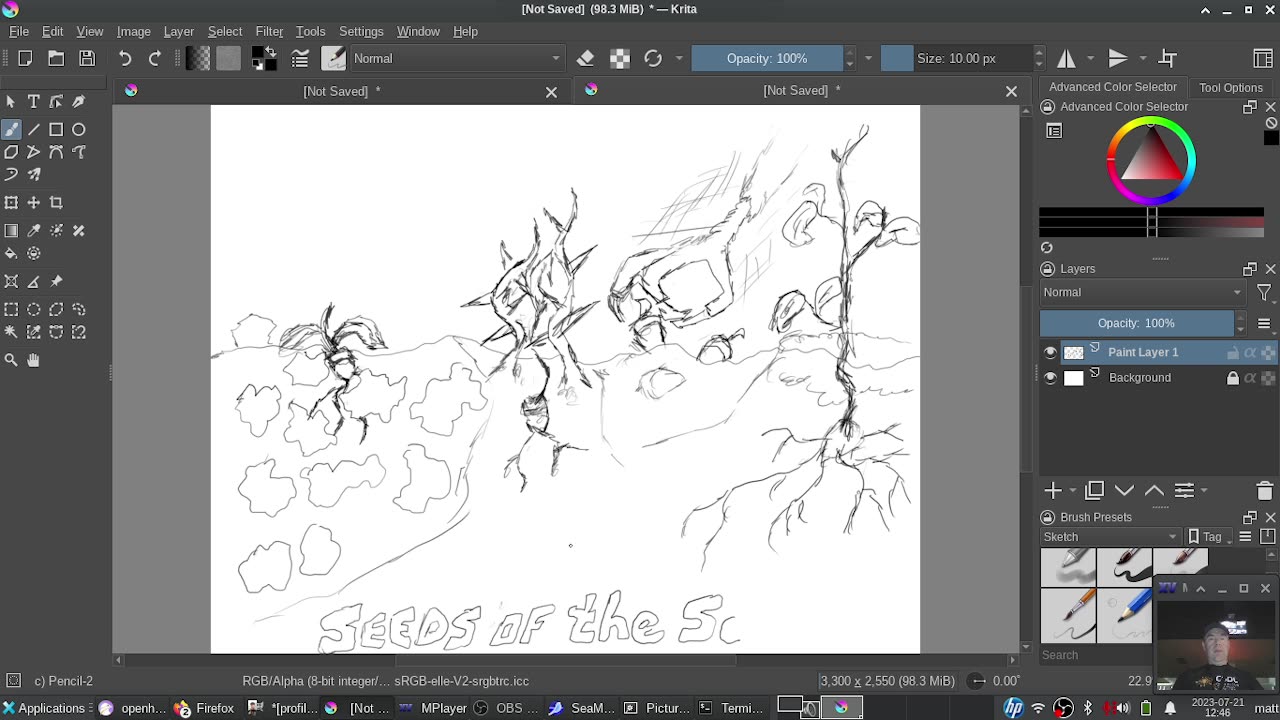1280x720 pixels.
Task: Move layer down with chevron button
Action: (1124, 490)
